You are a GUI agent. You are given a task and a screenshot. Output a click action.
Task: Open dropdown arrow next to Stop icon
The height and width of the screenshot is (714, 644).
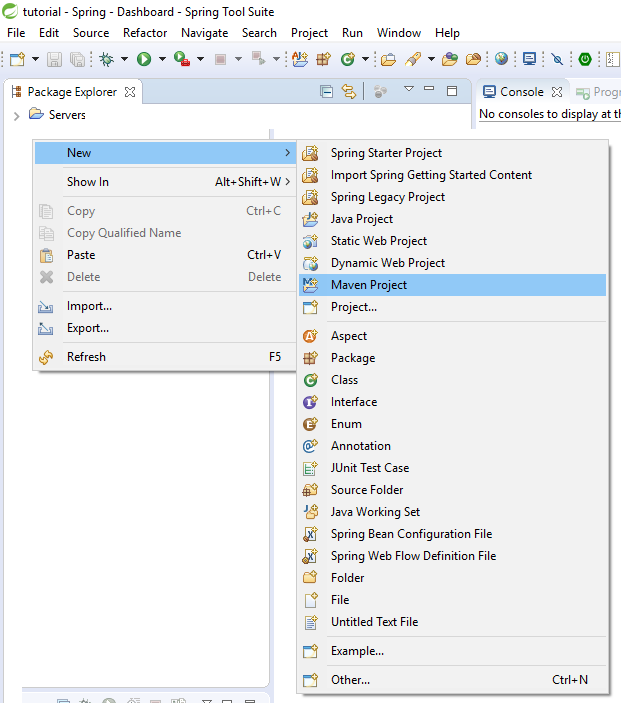click(238, 59)
